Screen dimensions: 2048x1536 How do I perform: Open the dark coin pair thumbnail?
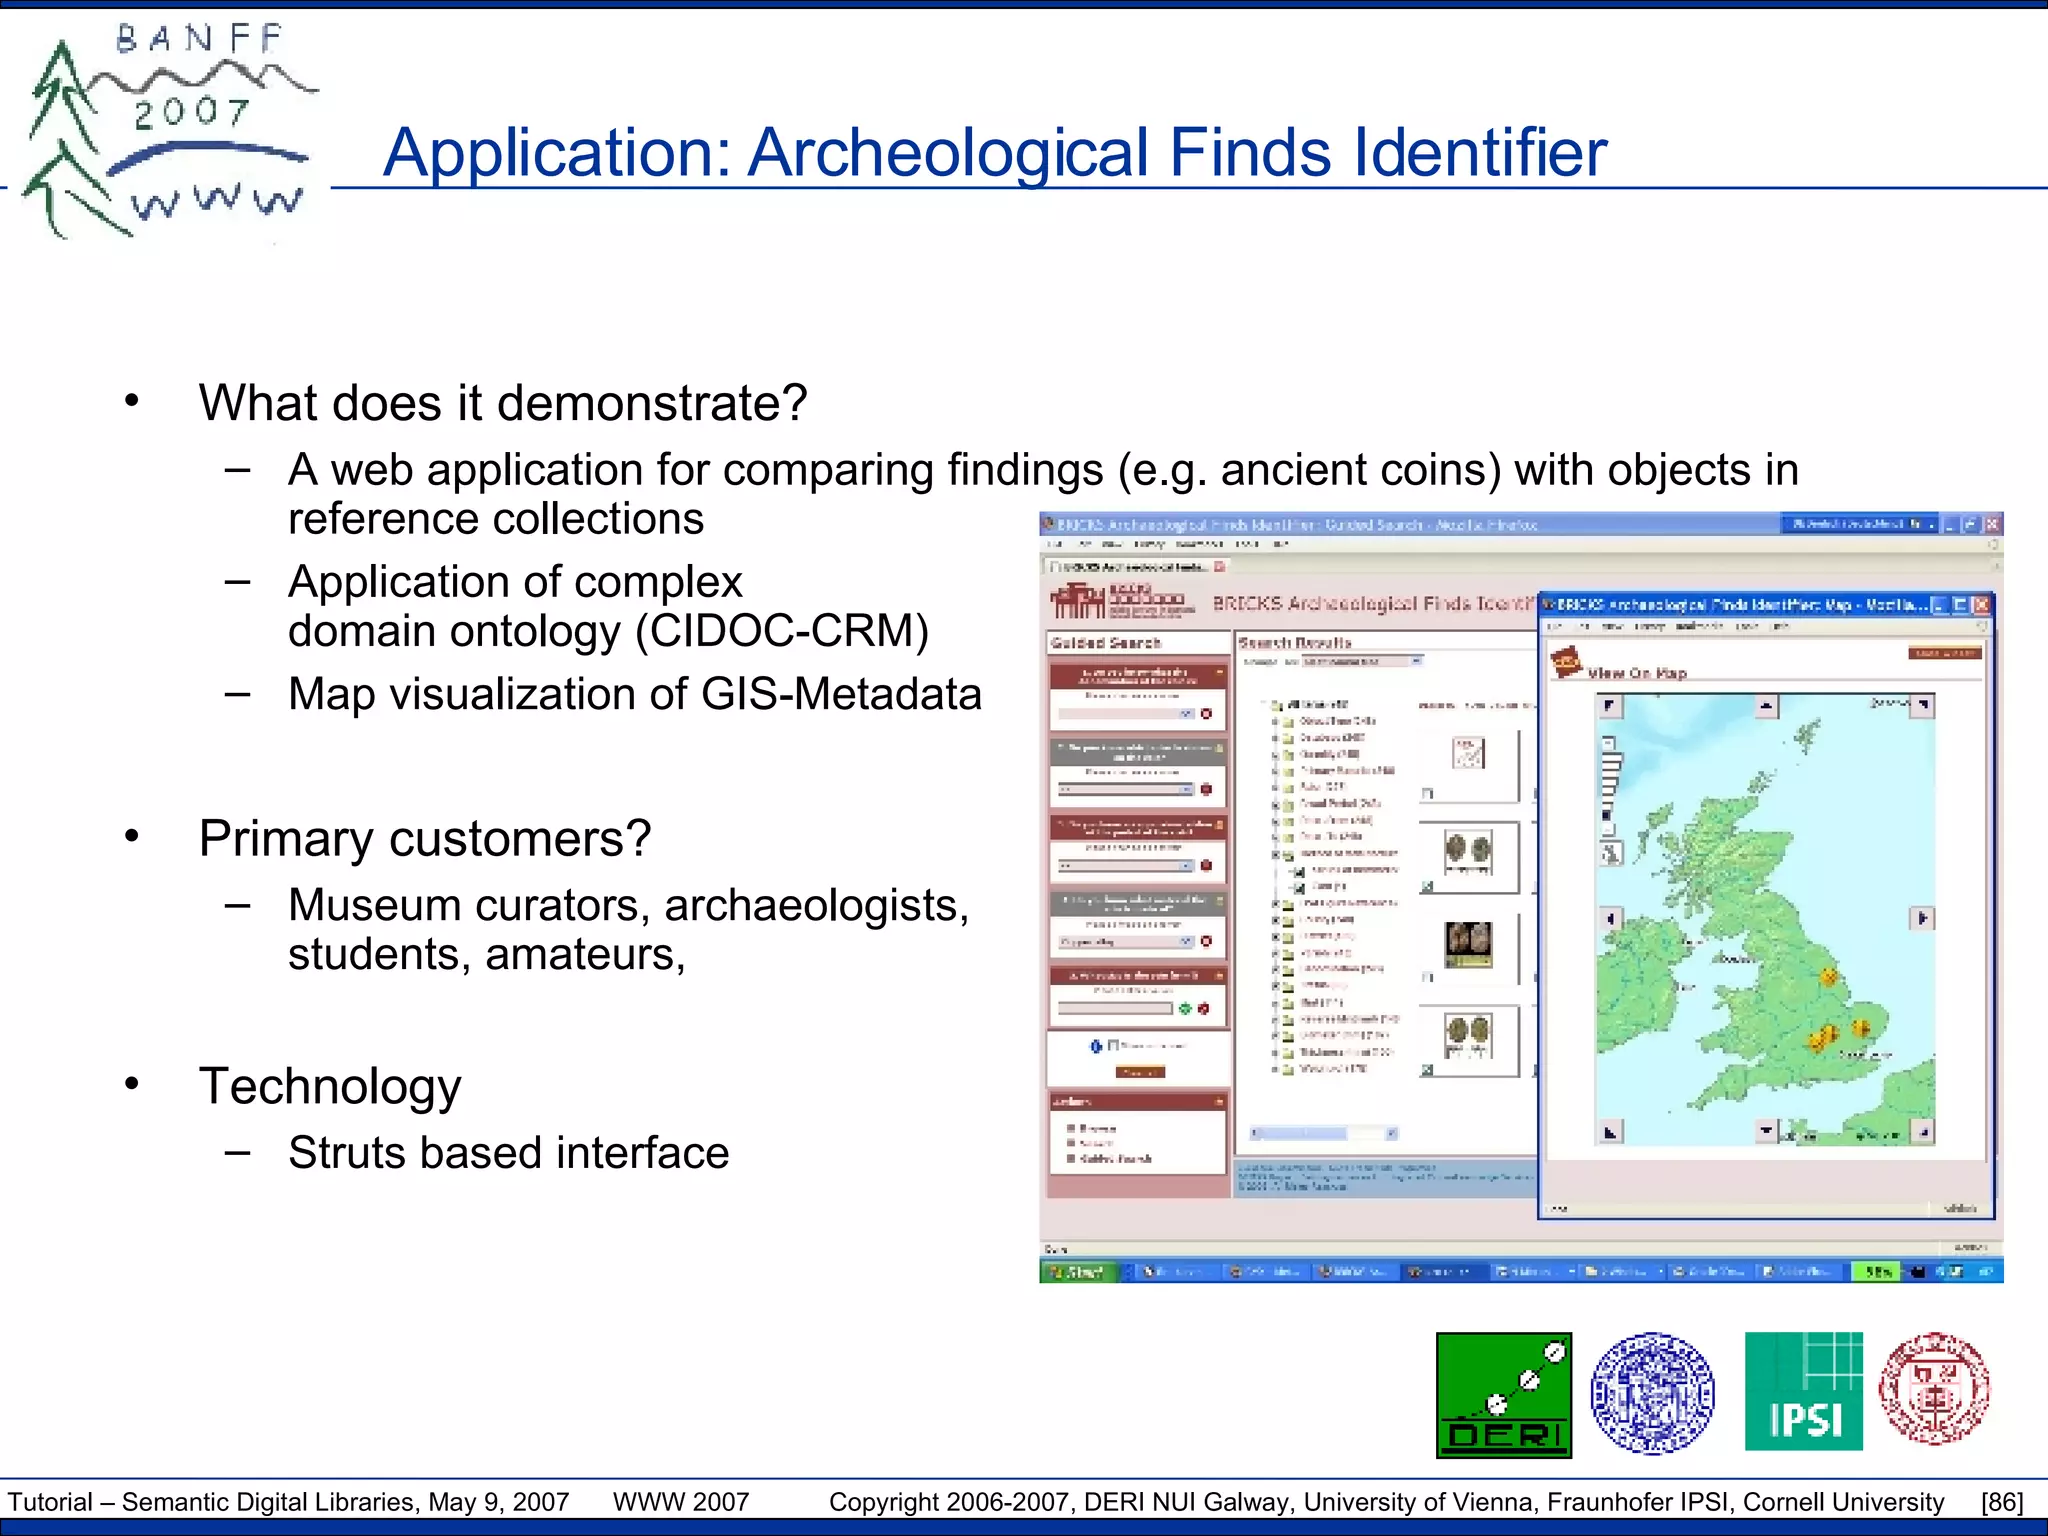click(1468, 944)
